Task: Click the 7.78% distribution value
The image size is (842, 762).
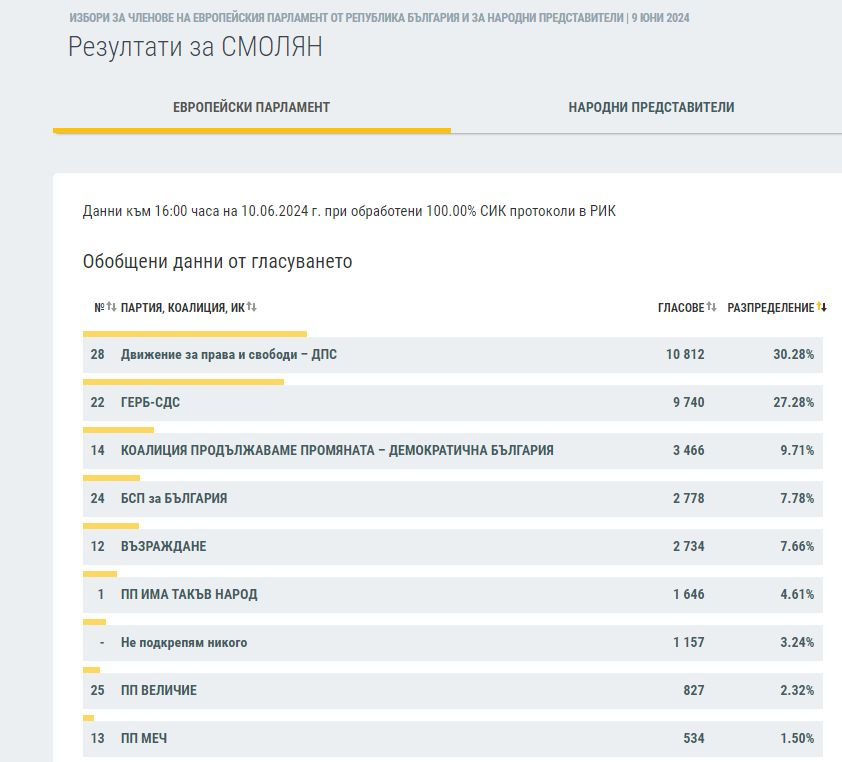Action: (x=797, y=498)
